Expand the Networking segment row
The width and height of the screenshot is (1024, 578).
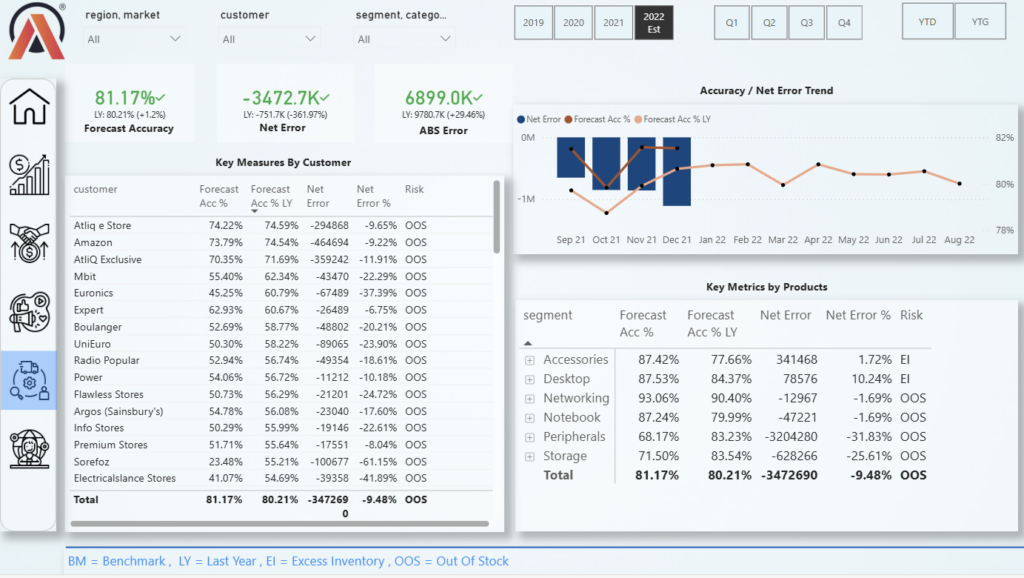click(530, 399)
